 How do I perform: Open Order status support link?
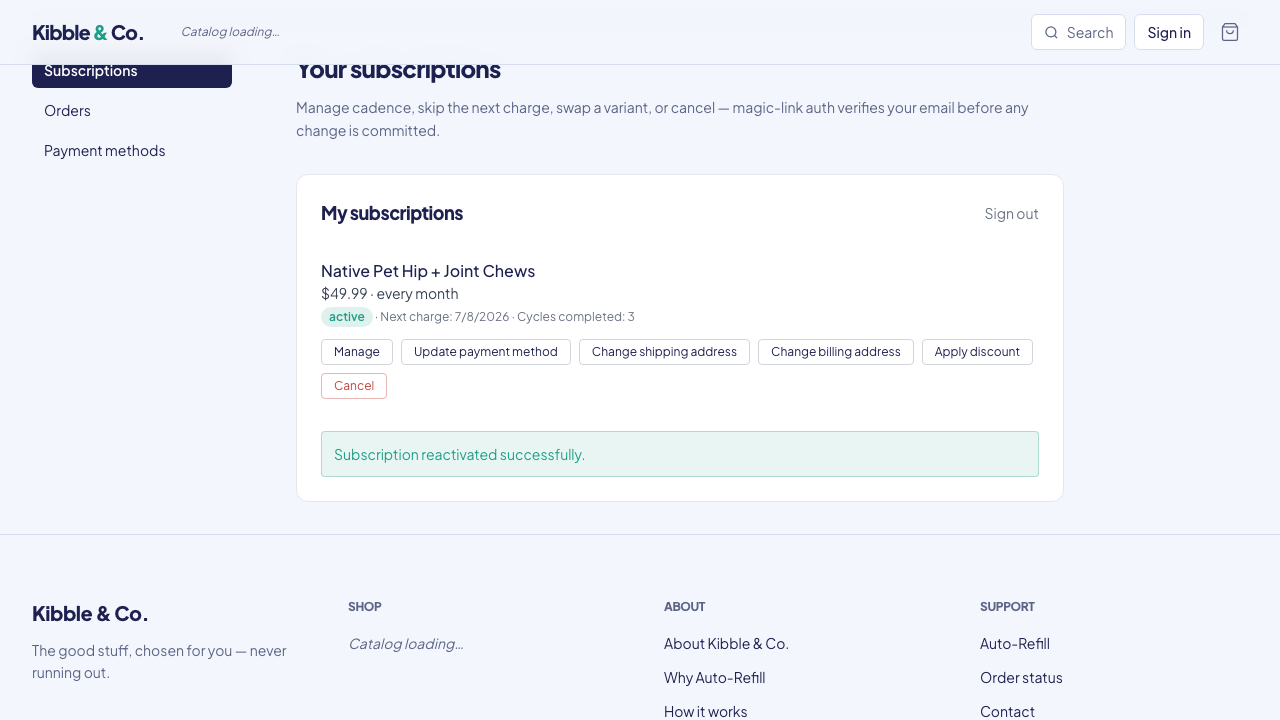[x=1021, y=678]
